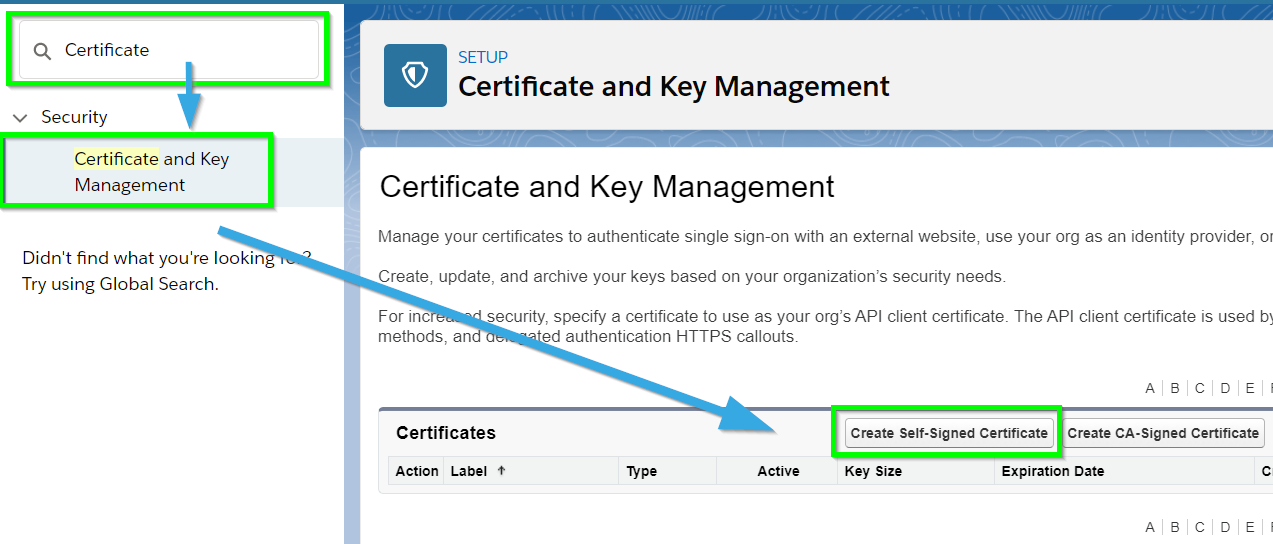Screen dimensions: 1273x544
Task: Click Create Self-Signed Certificate button
Action: coord(949,433)
